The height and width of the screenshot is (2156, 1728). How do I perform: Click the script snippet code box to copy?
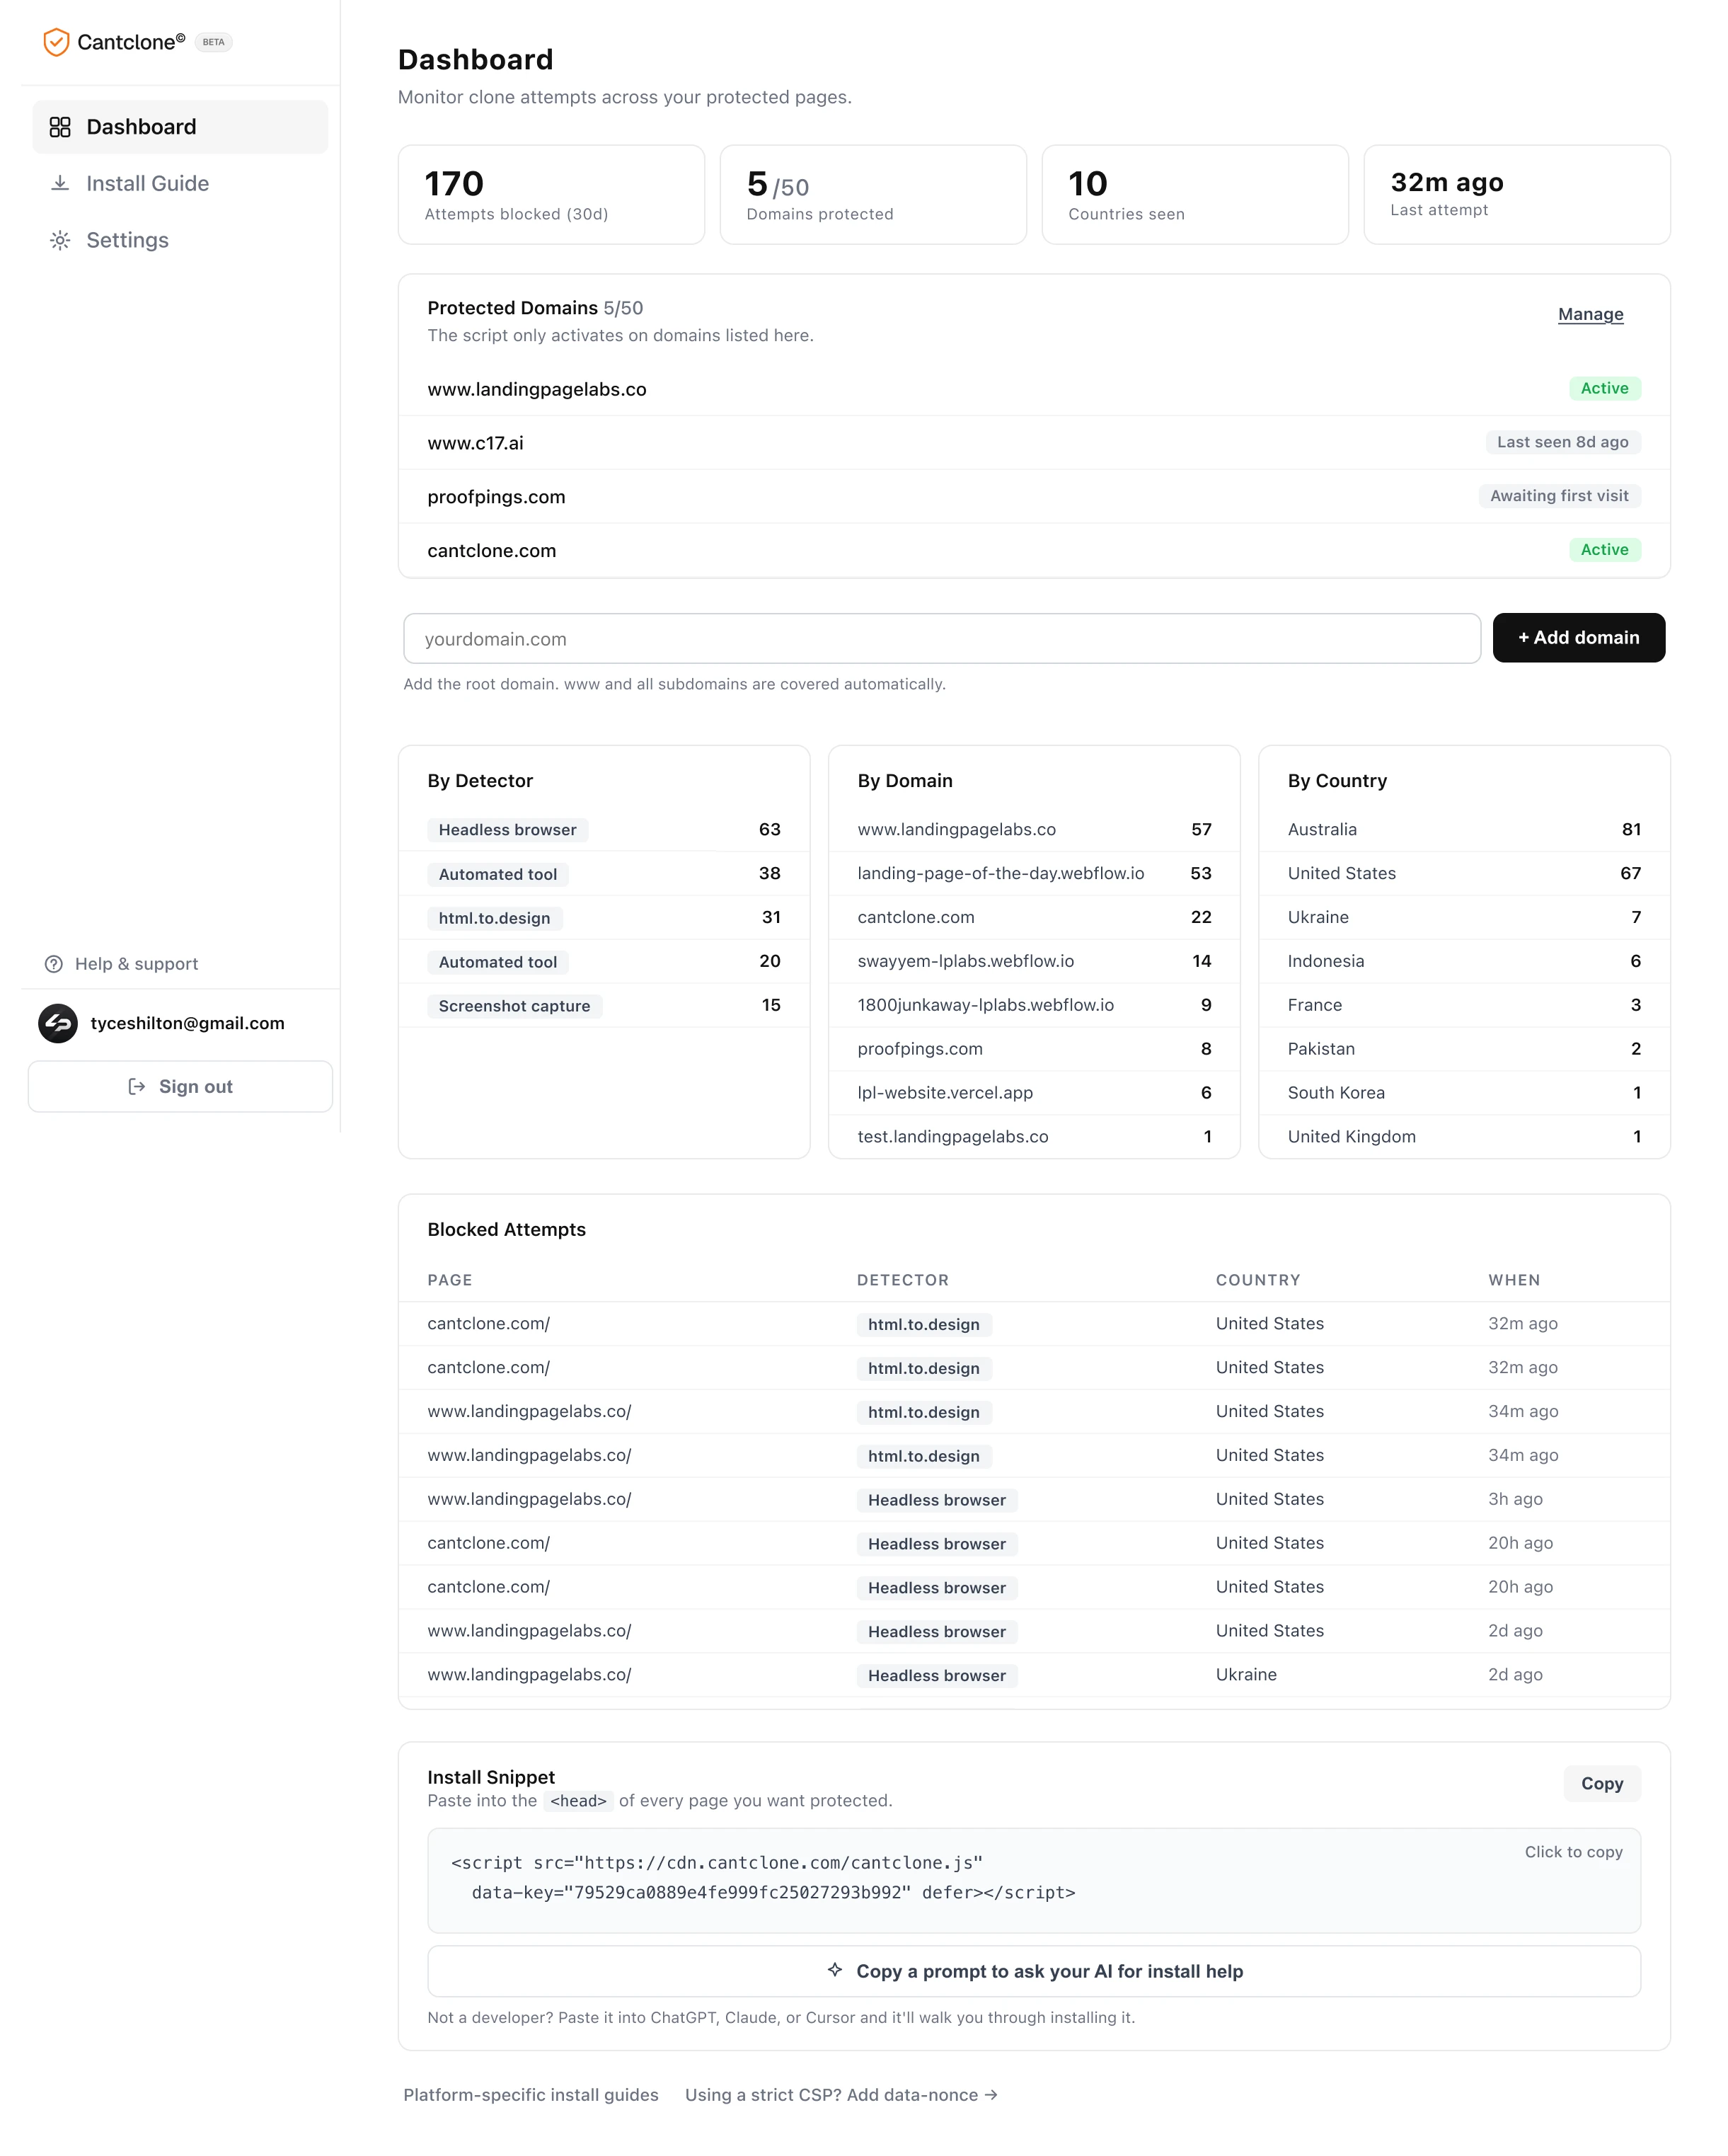pos(1034,1879)
